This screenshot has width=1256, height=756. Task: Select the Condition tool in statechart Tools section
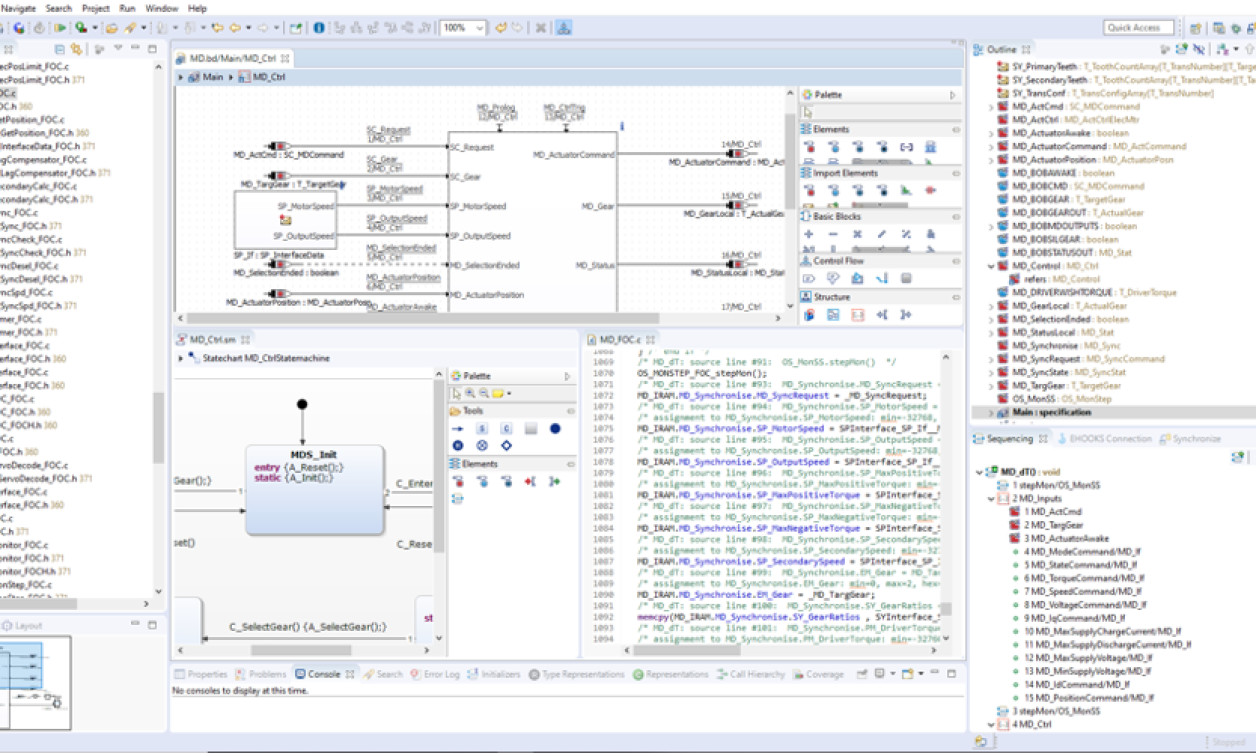pyautogui.click(x=506, y=445)
